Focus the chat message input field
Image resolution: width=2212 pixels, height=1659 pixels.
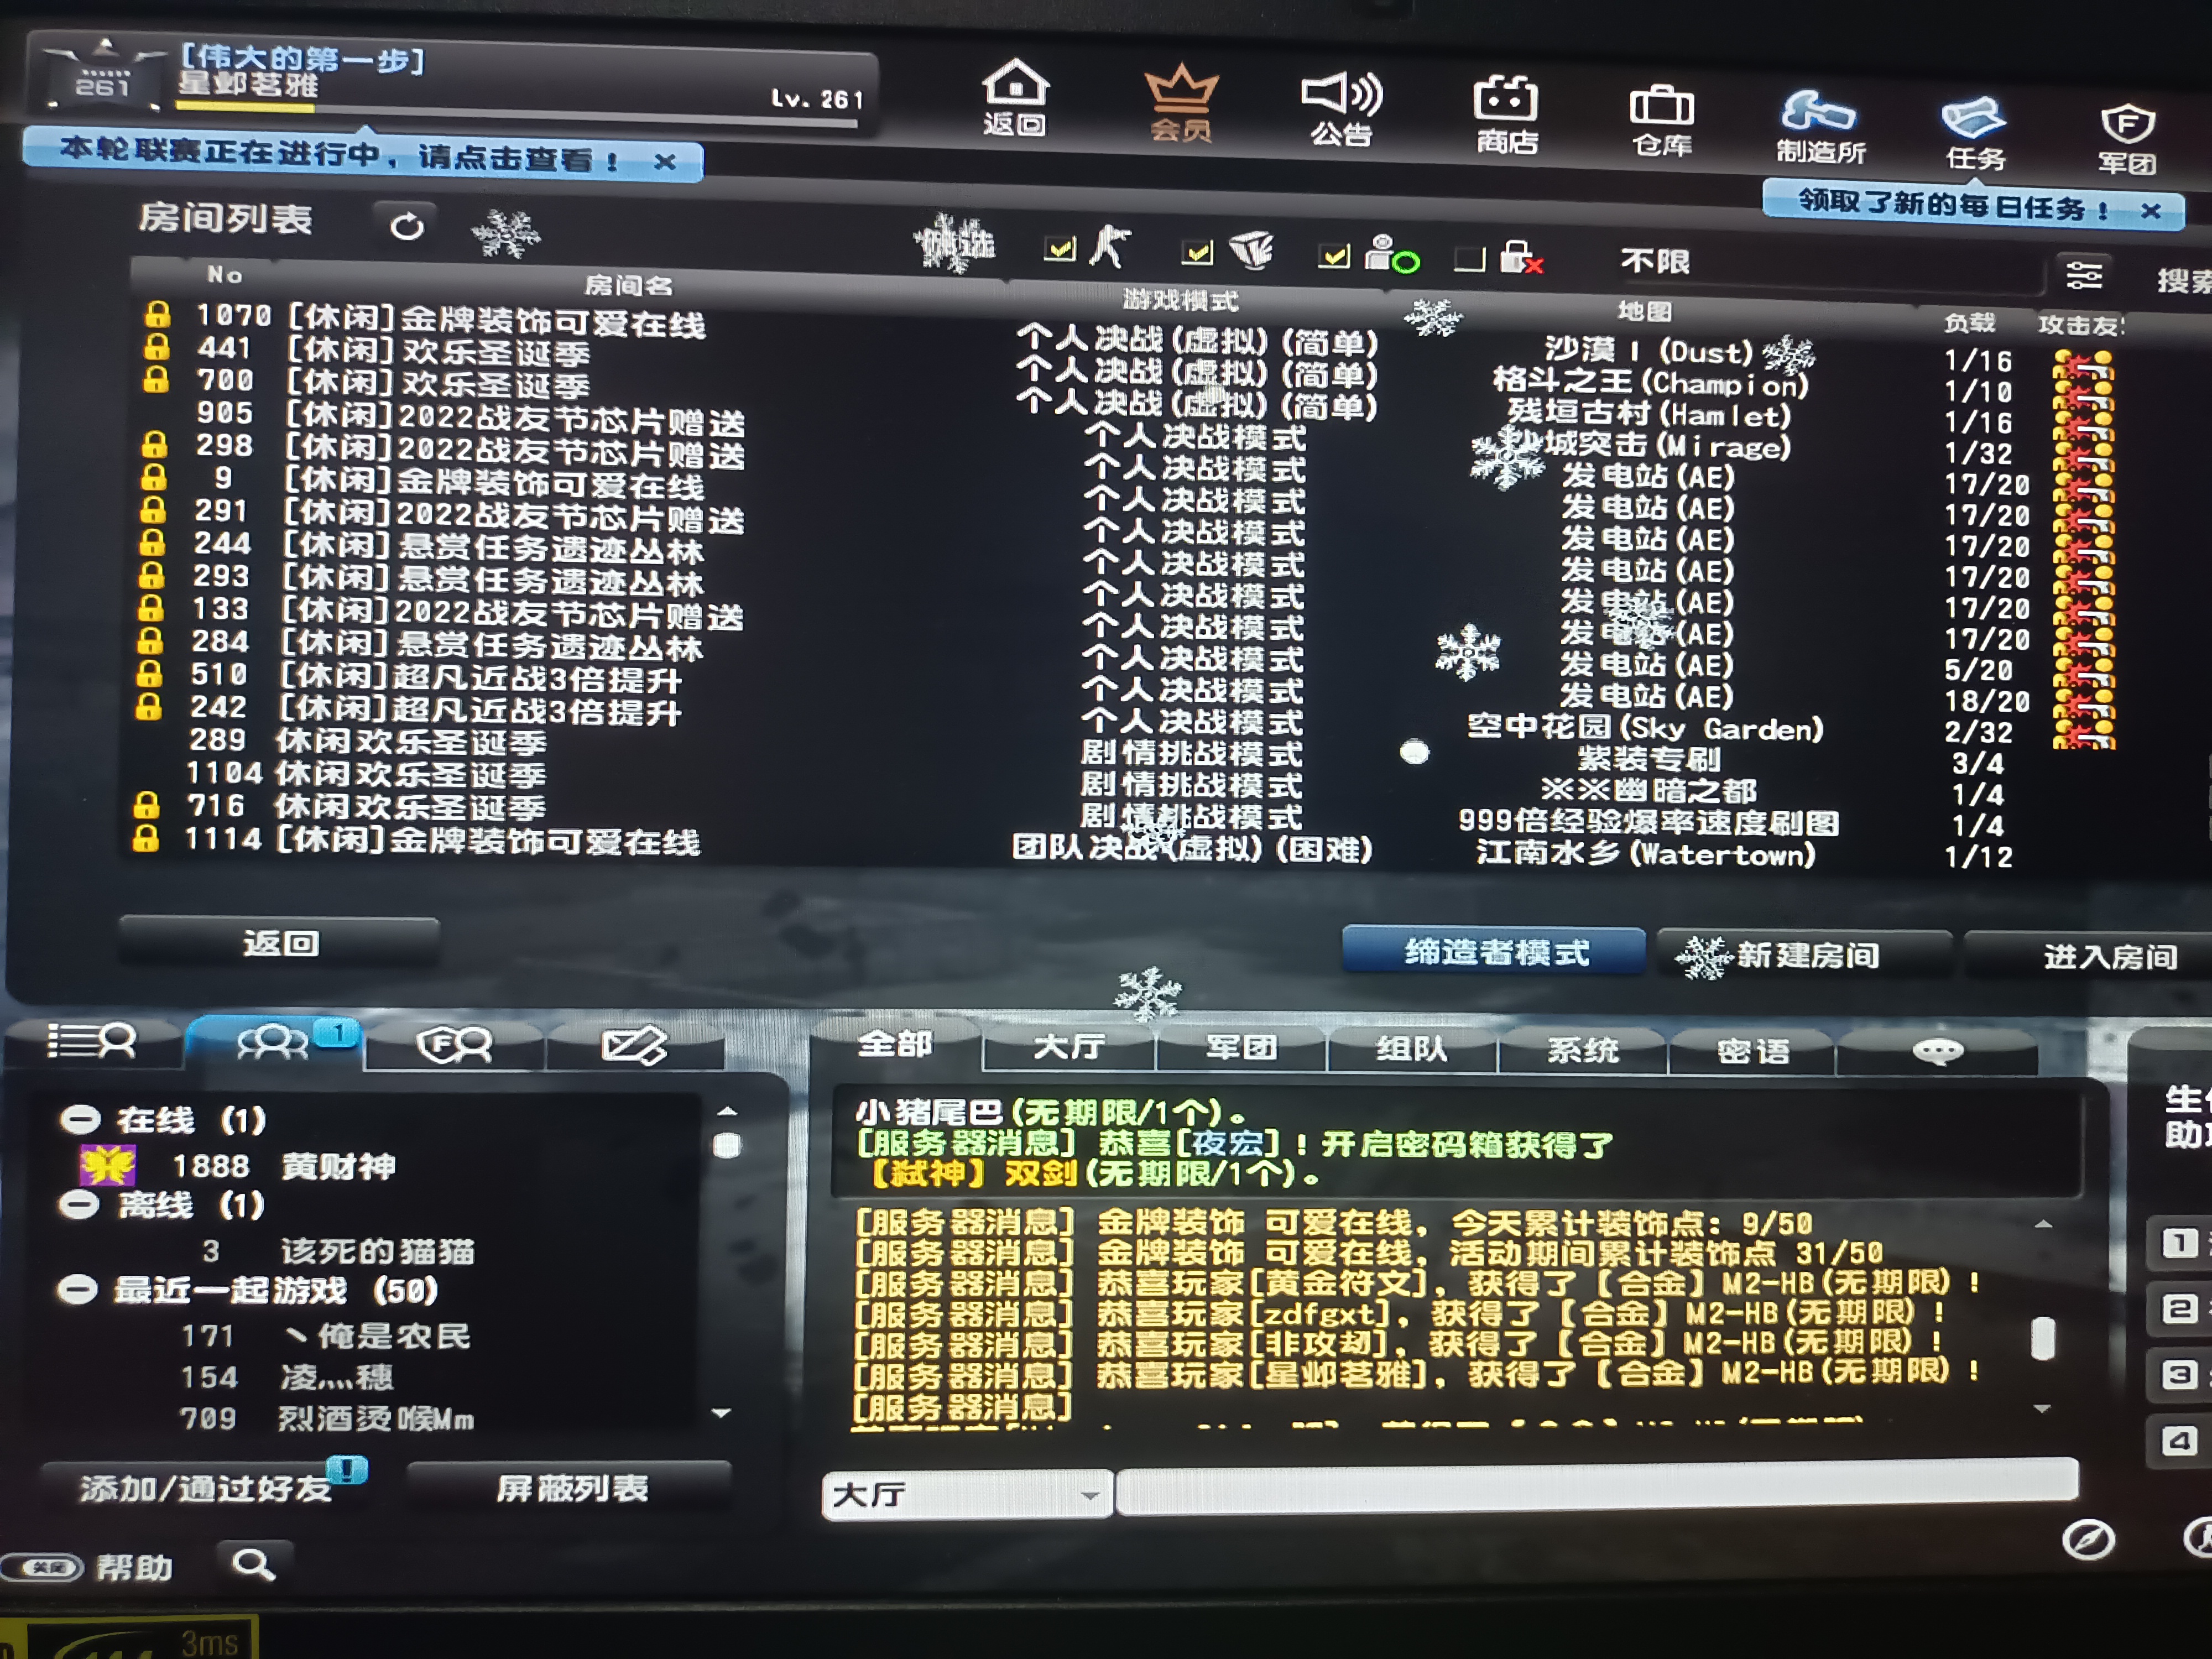(x=1598, y=1488)
